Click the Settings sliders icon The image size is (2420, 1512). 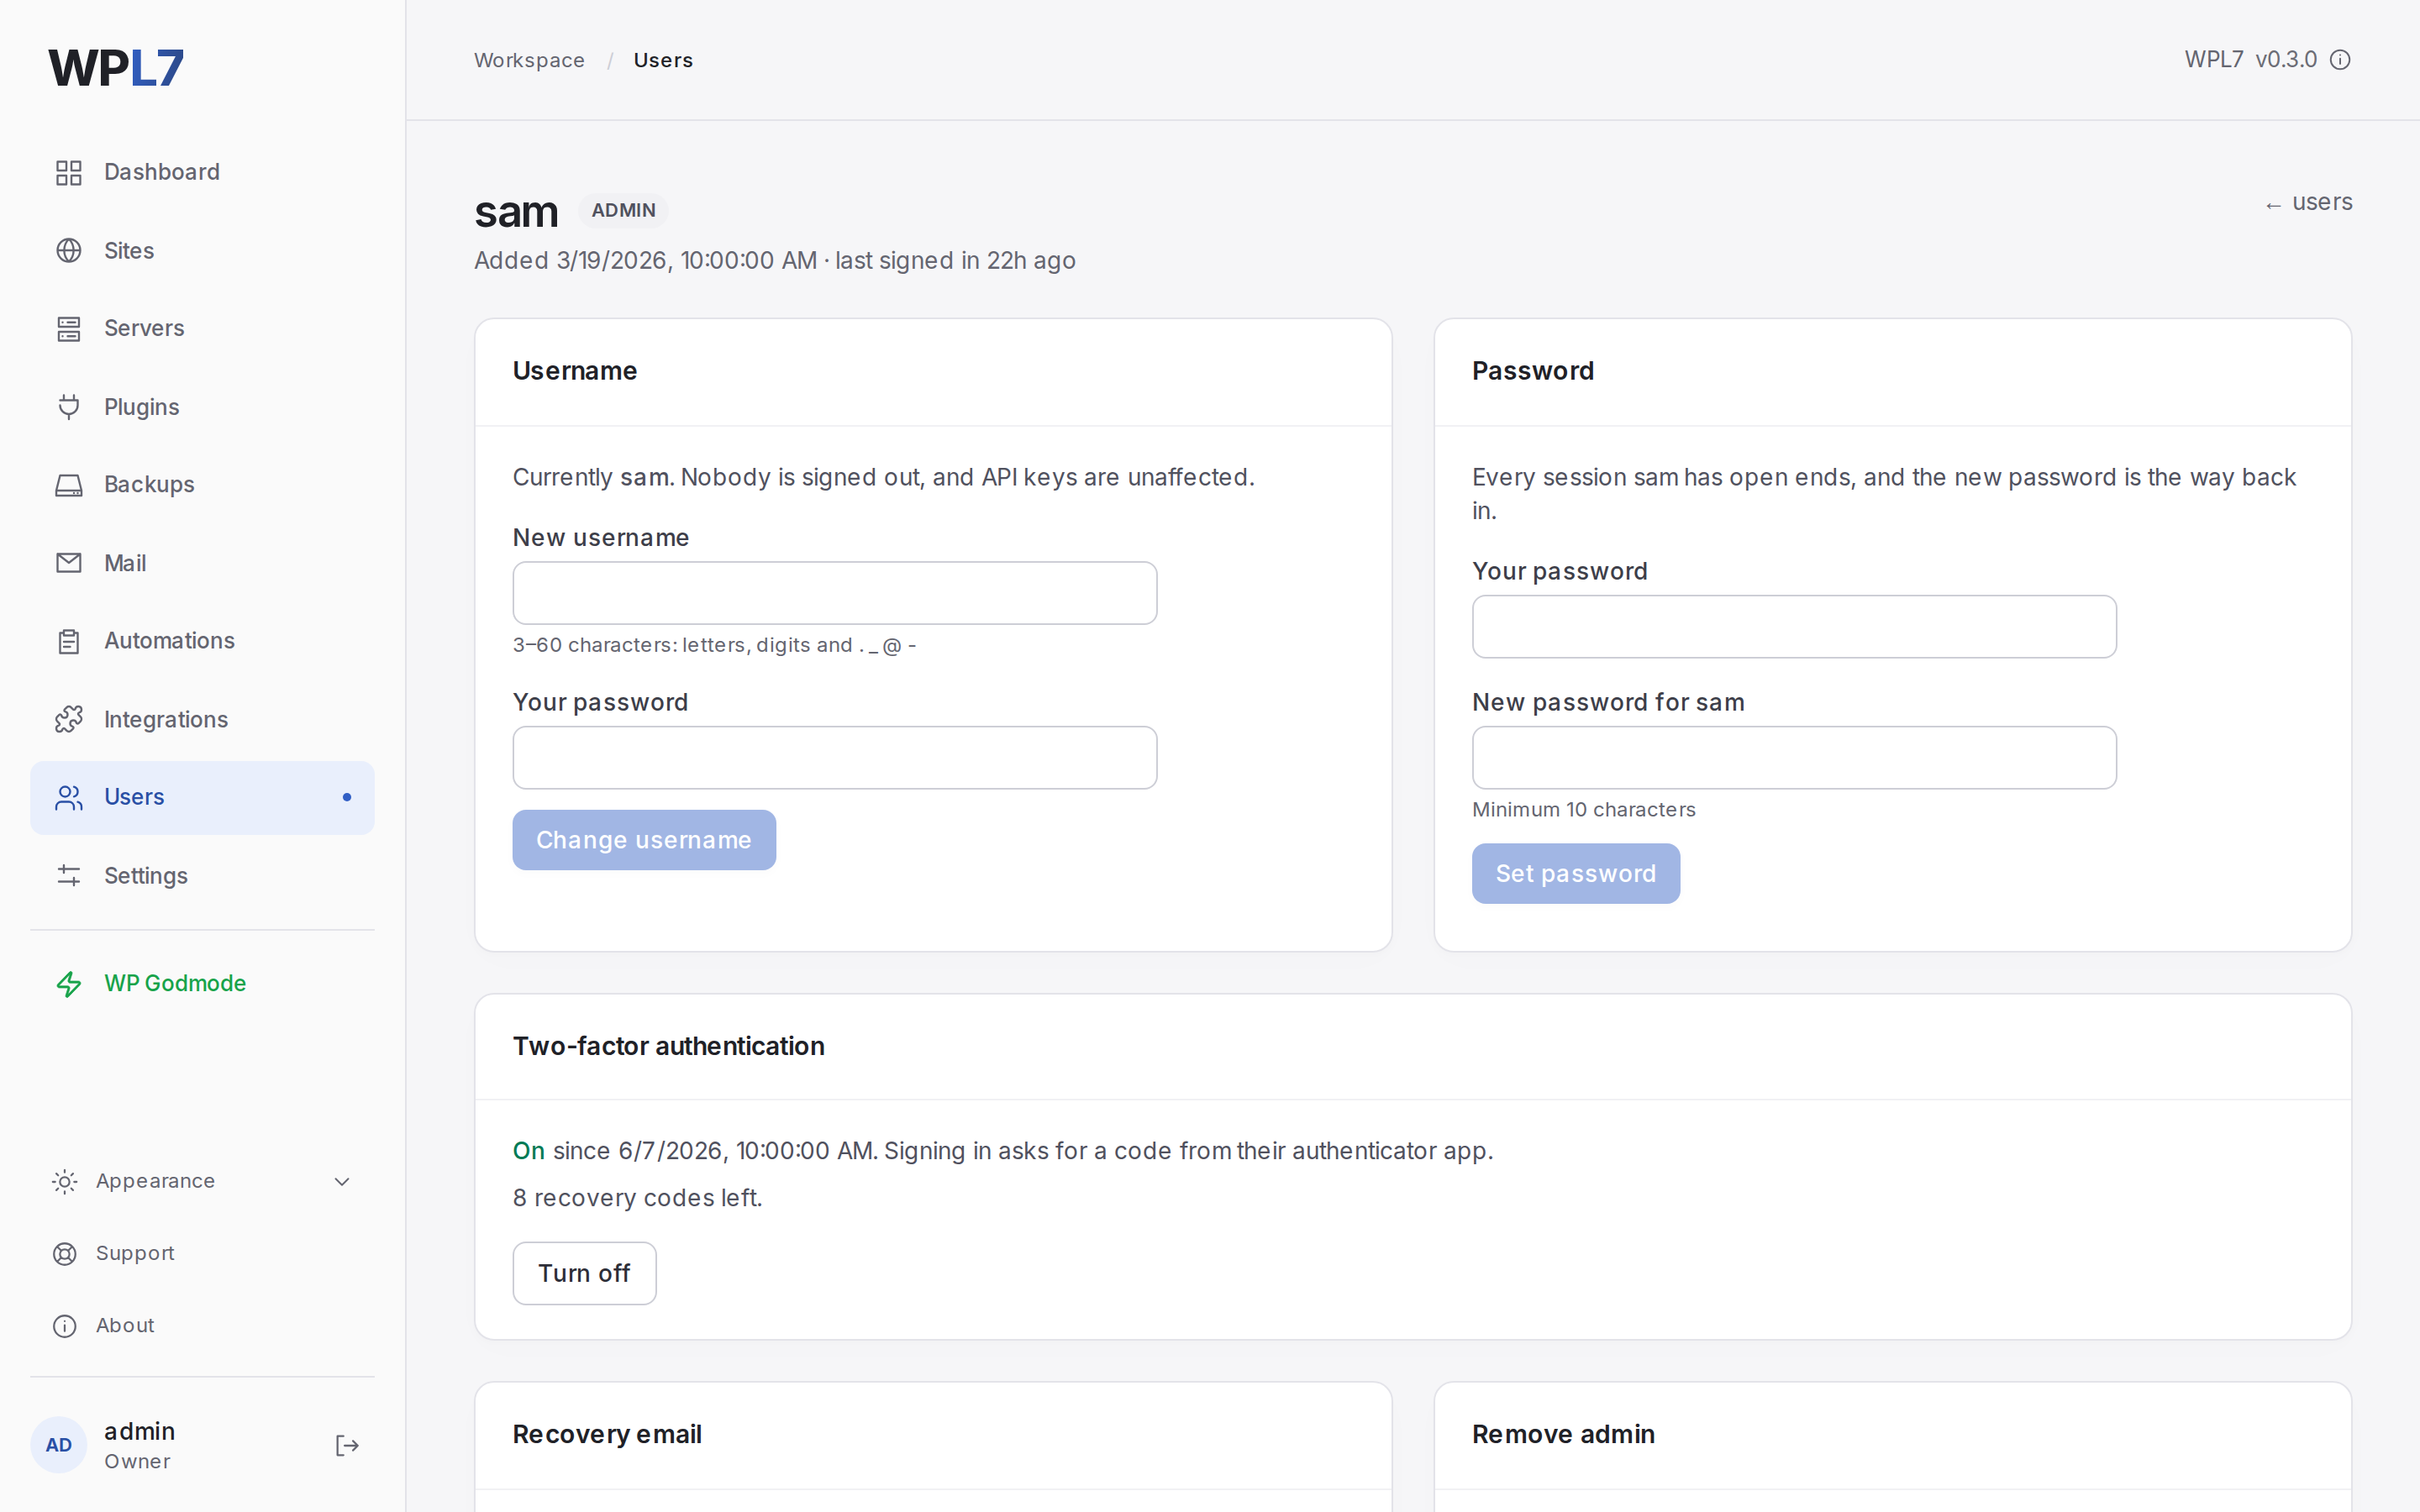[x=68, y=875]
